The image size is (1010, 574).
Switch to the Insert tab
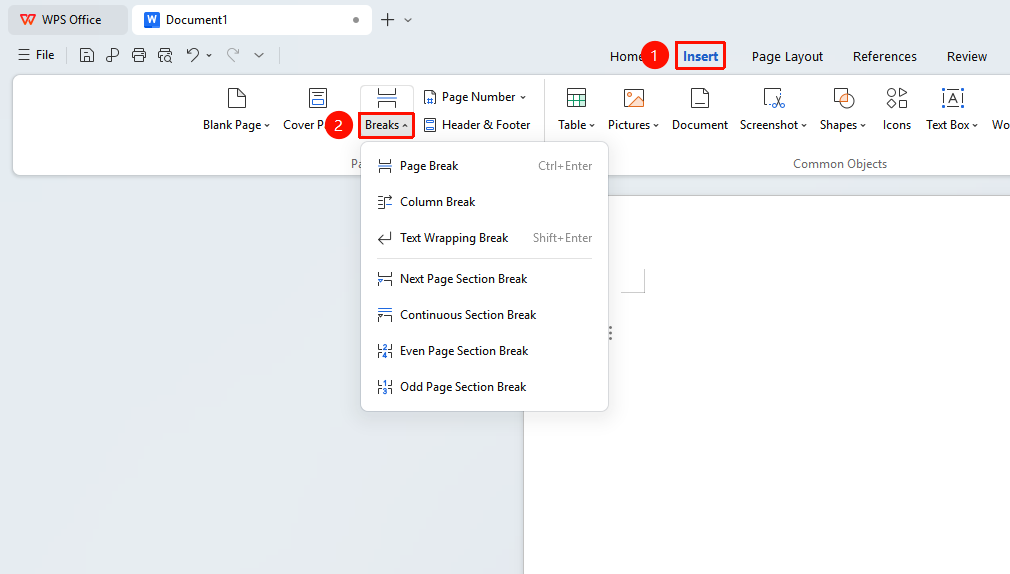click(x=700, y=56)
